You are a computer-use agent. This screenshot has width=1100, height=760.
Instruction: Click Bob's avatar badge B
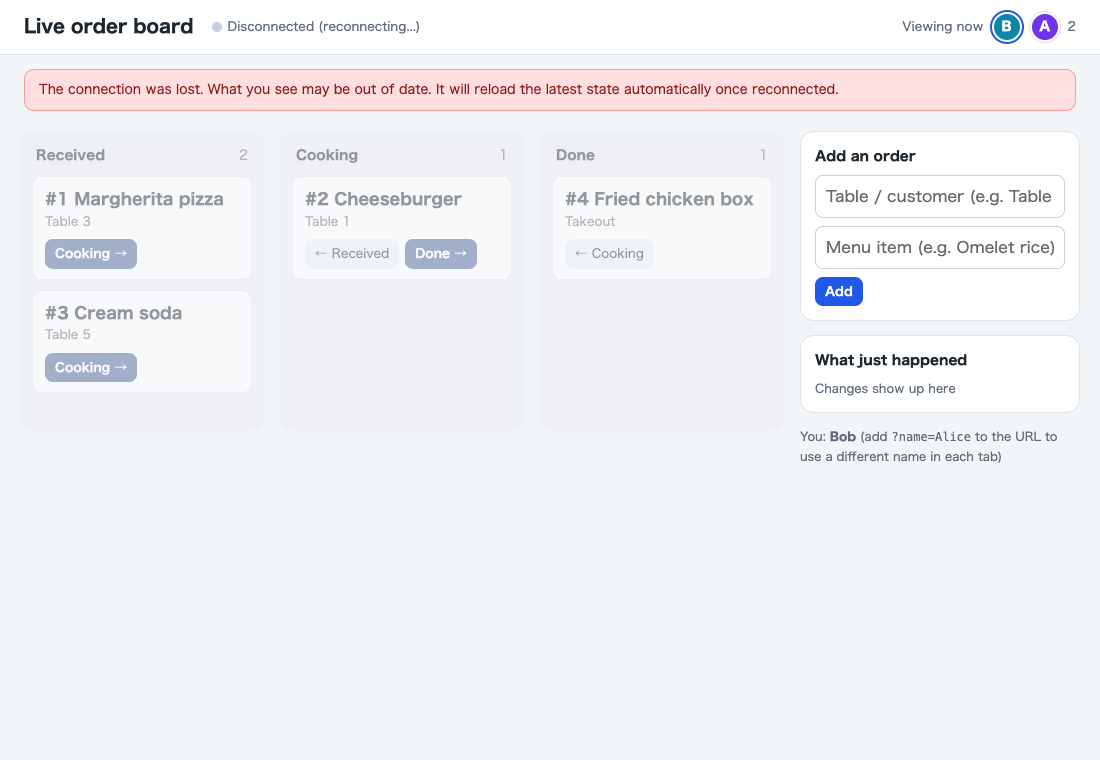pyautogui.click(x=1007, y=27)
